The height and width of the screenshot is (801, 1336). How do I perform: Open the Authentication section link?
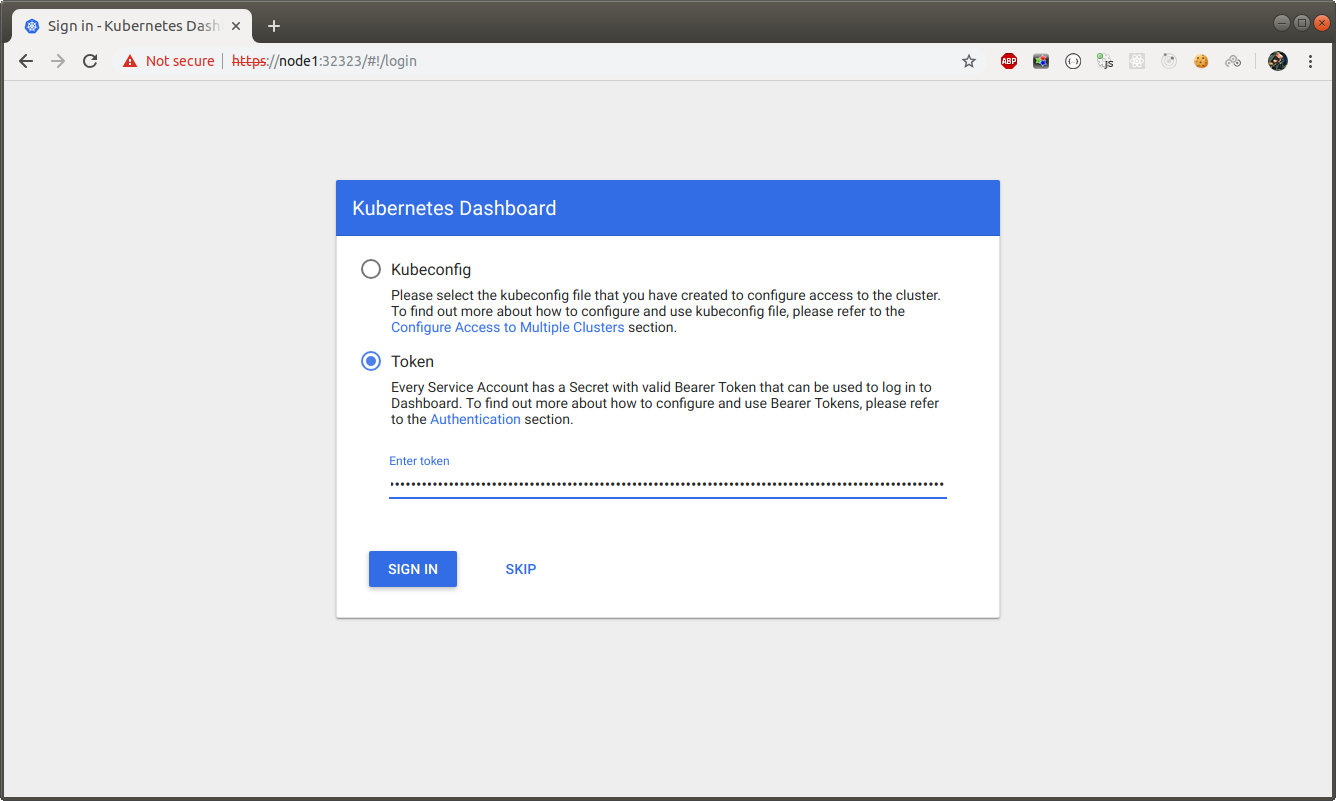(x=475, y=419)
